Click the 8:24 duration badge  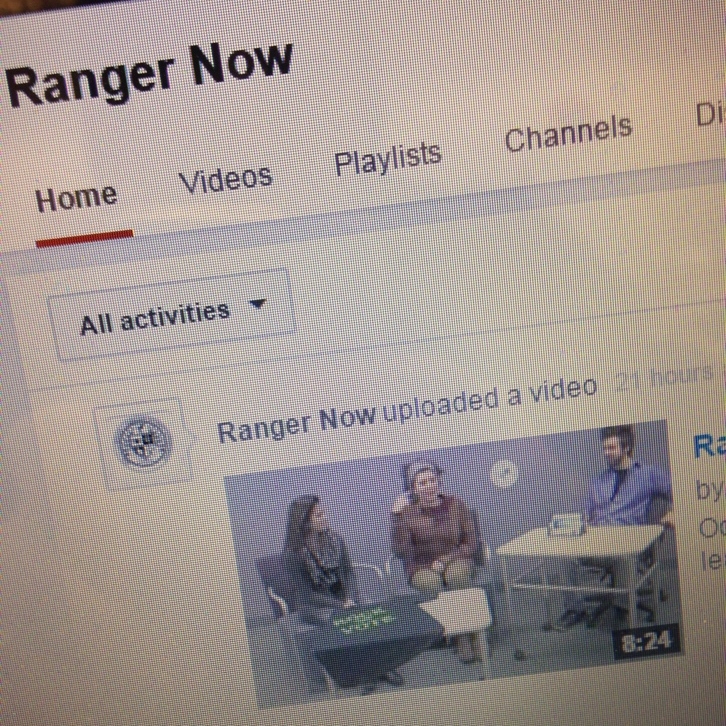click(x=646, y=641)
